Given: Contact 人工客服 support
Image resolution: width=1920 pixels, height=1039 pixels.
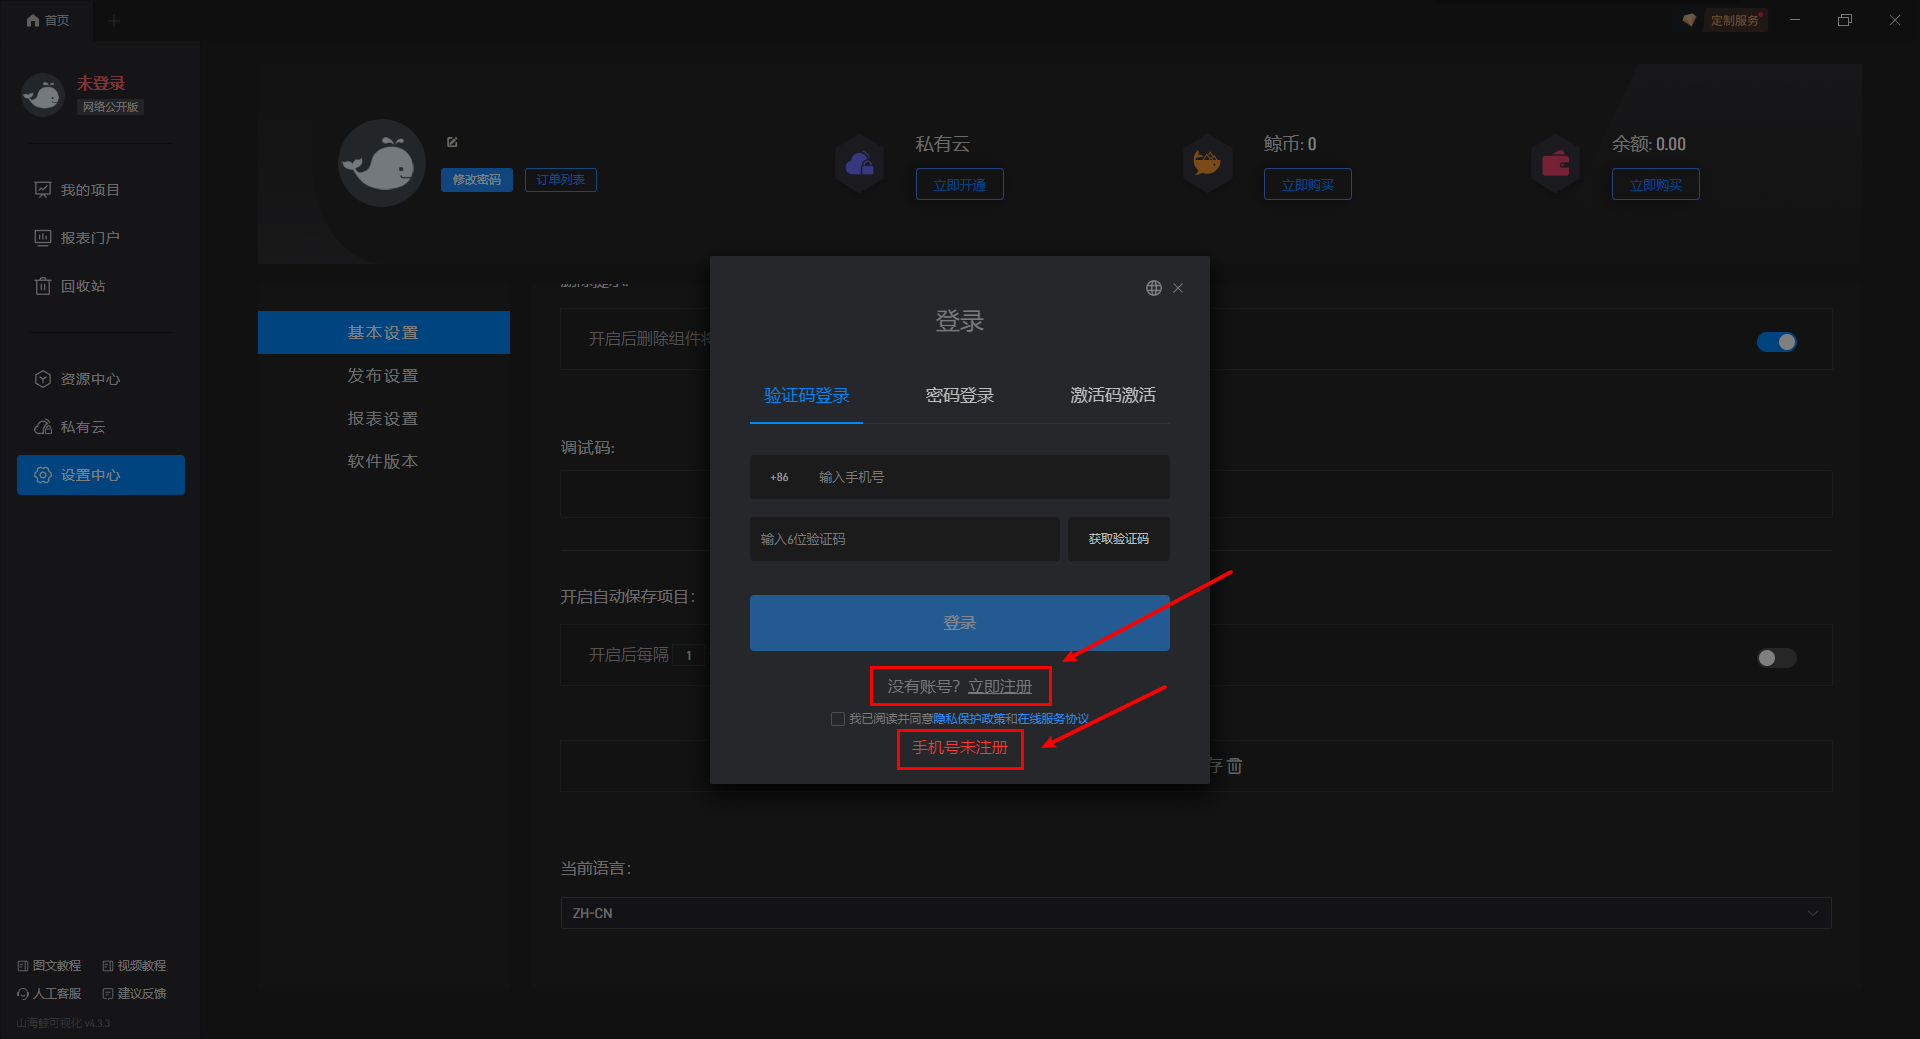Looking at the screenshot, I should coord(49,994).
